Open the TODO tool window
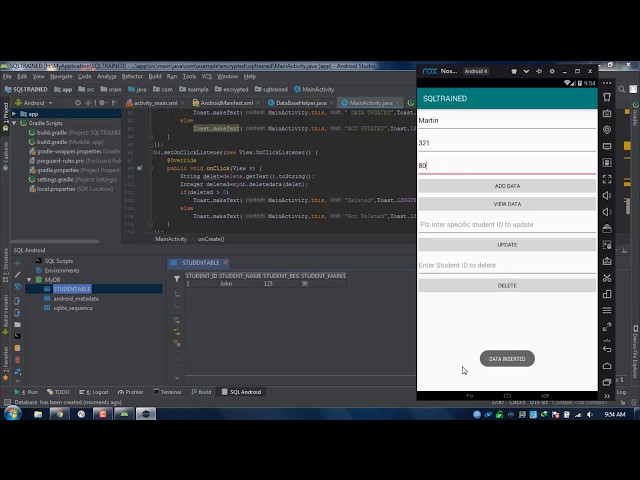Screen dimensions: 640x480 [x=58, y=392]
